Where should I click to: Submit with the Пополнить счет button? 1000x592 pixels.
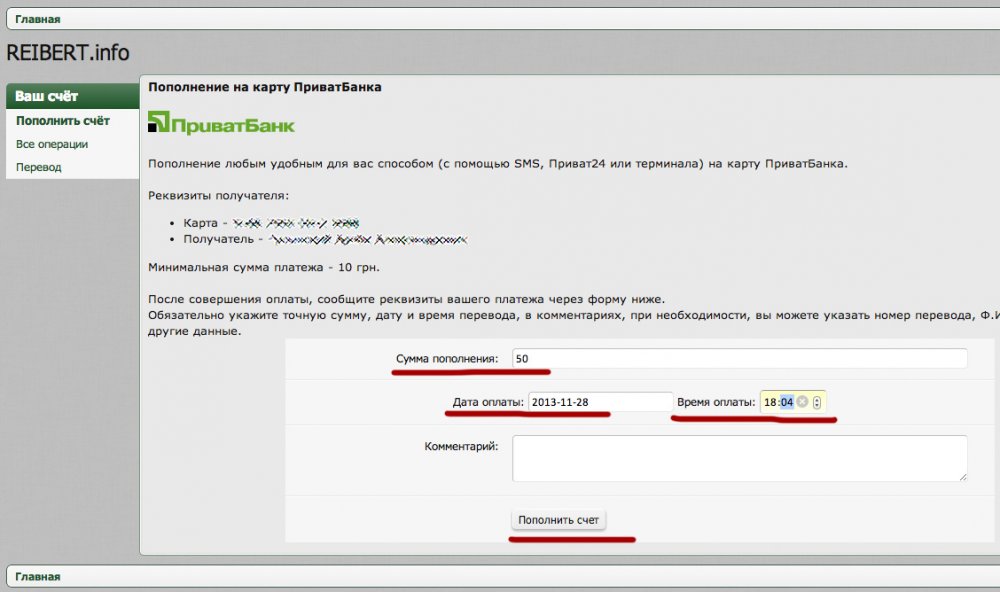pyautogui.click(x=558, y=520)
